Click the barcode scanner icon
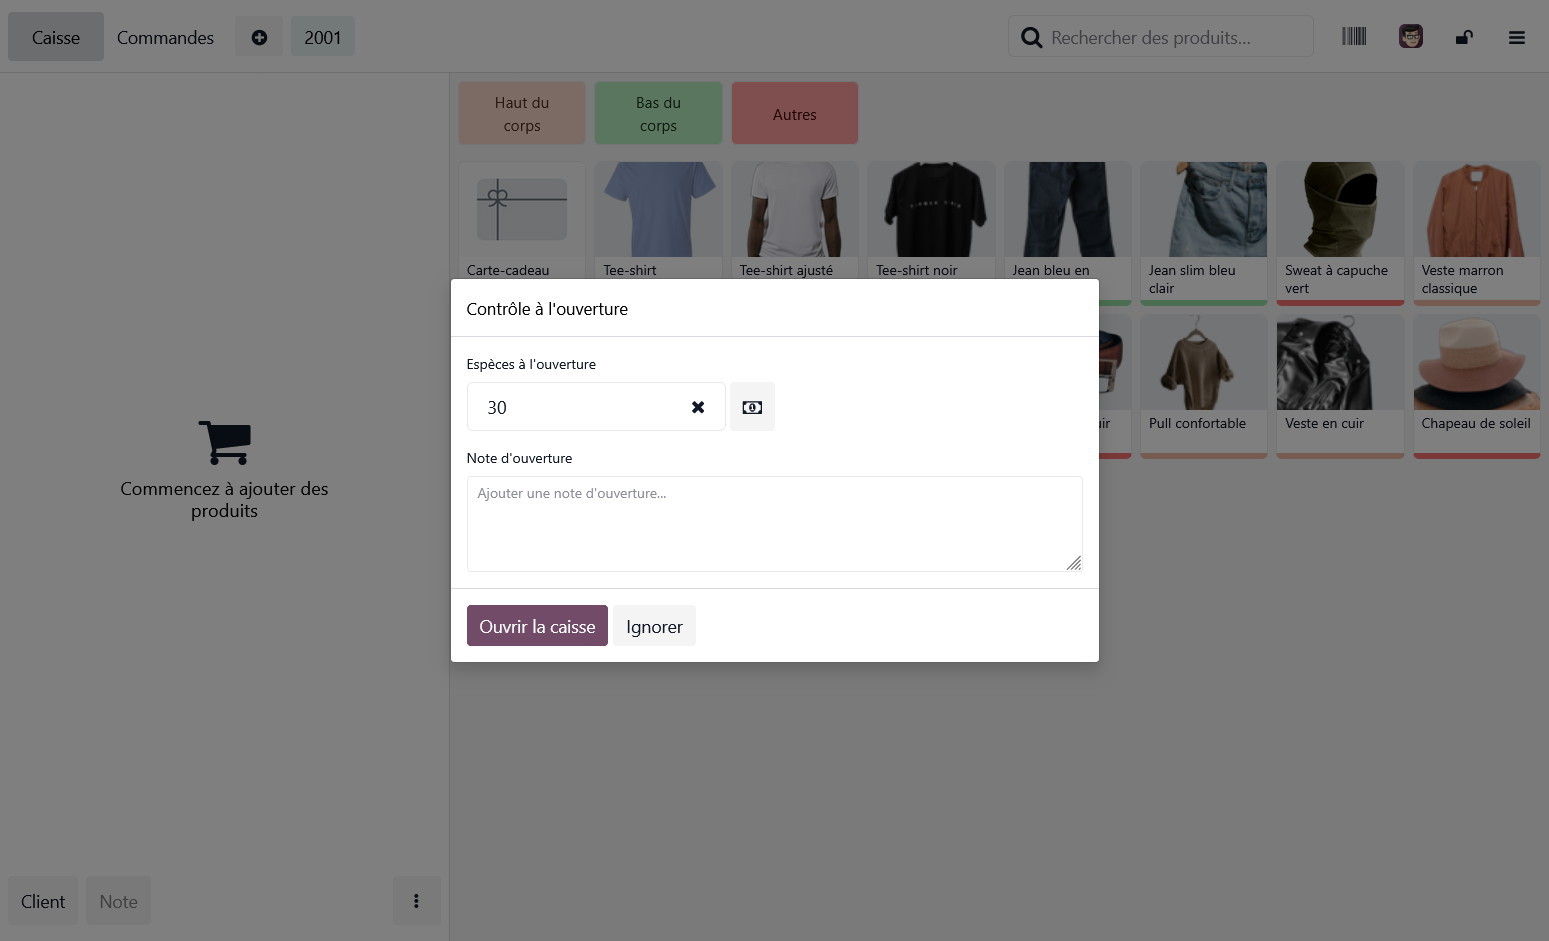 tap(1354, 36)
